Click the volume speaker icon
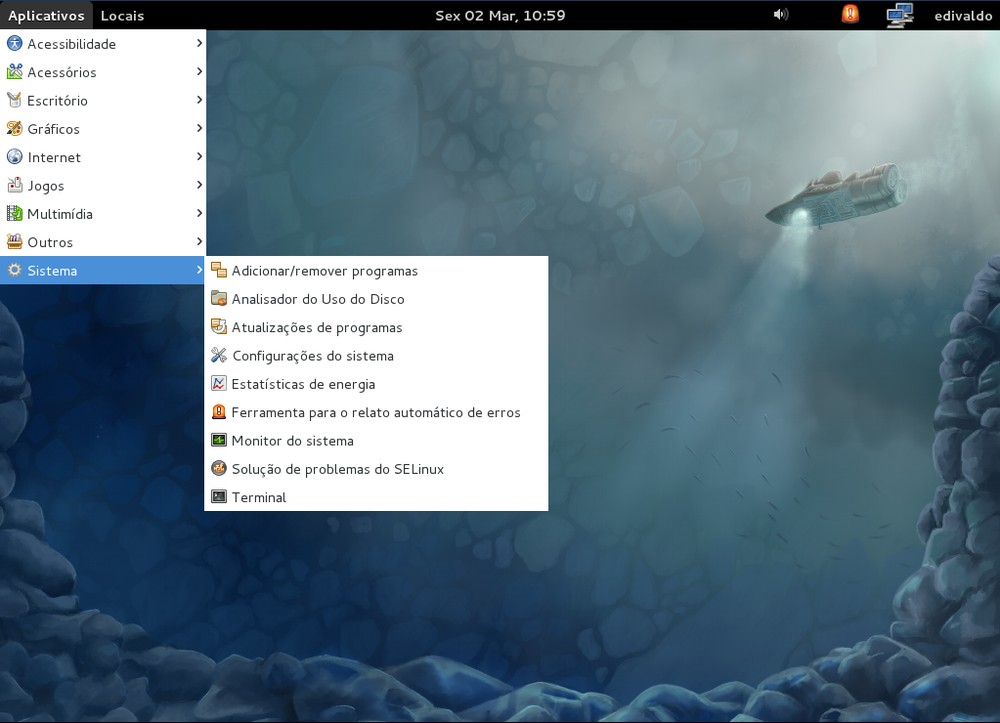Screen dimensions: 1000x723 pyautogui.click(x=779, y=14)
